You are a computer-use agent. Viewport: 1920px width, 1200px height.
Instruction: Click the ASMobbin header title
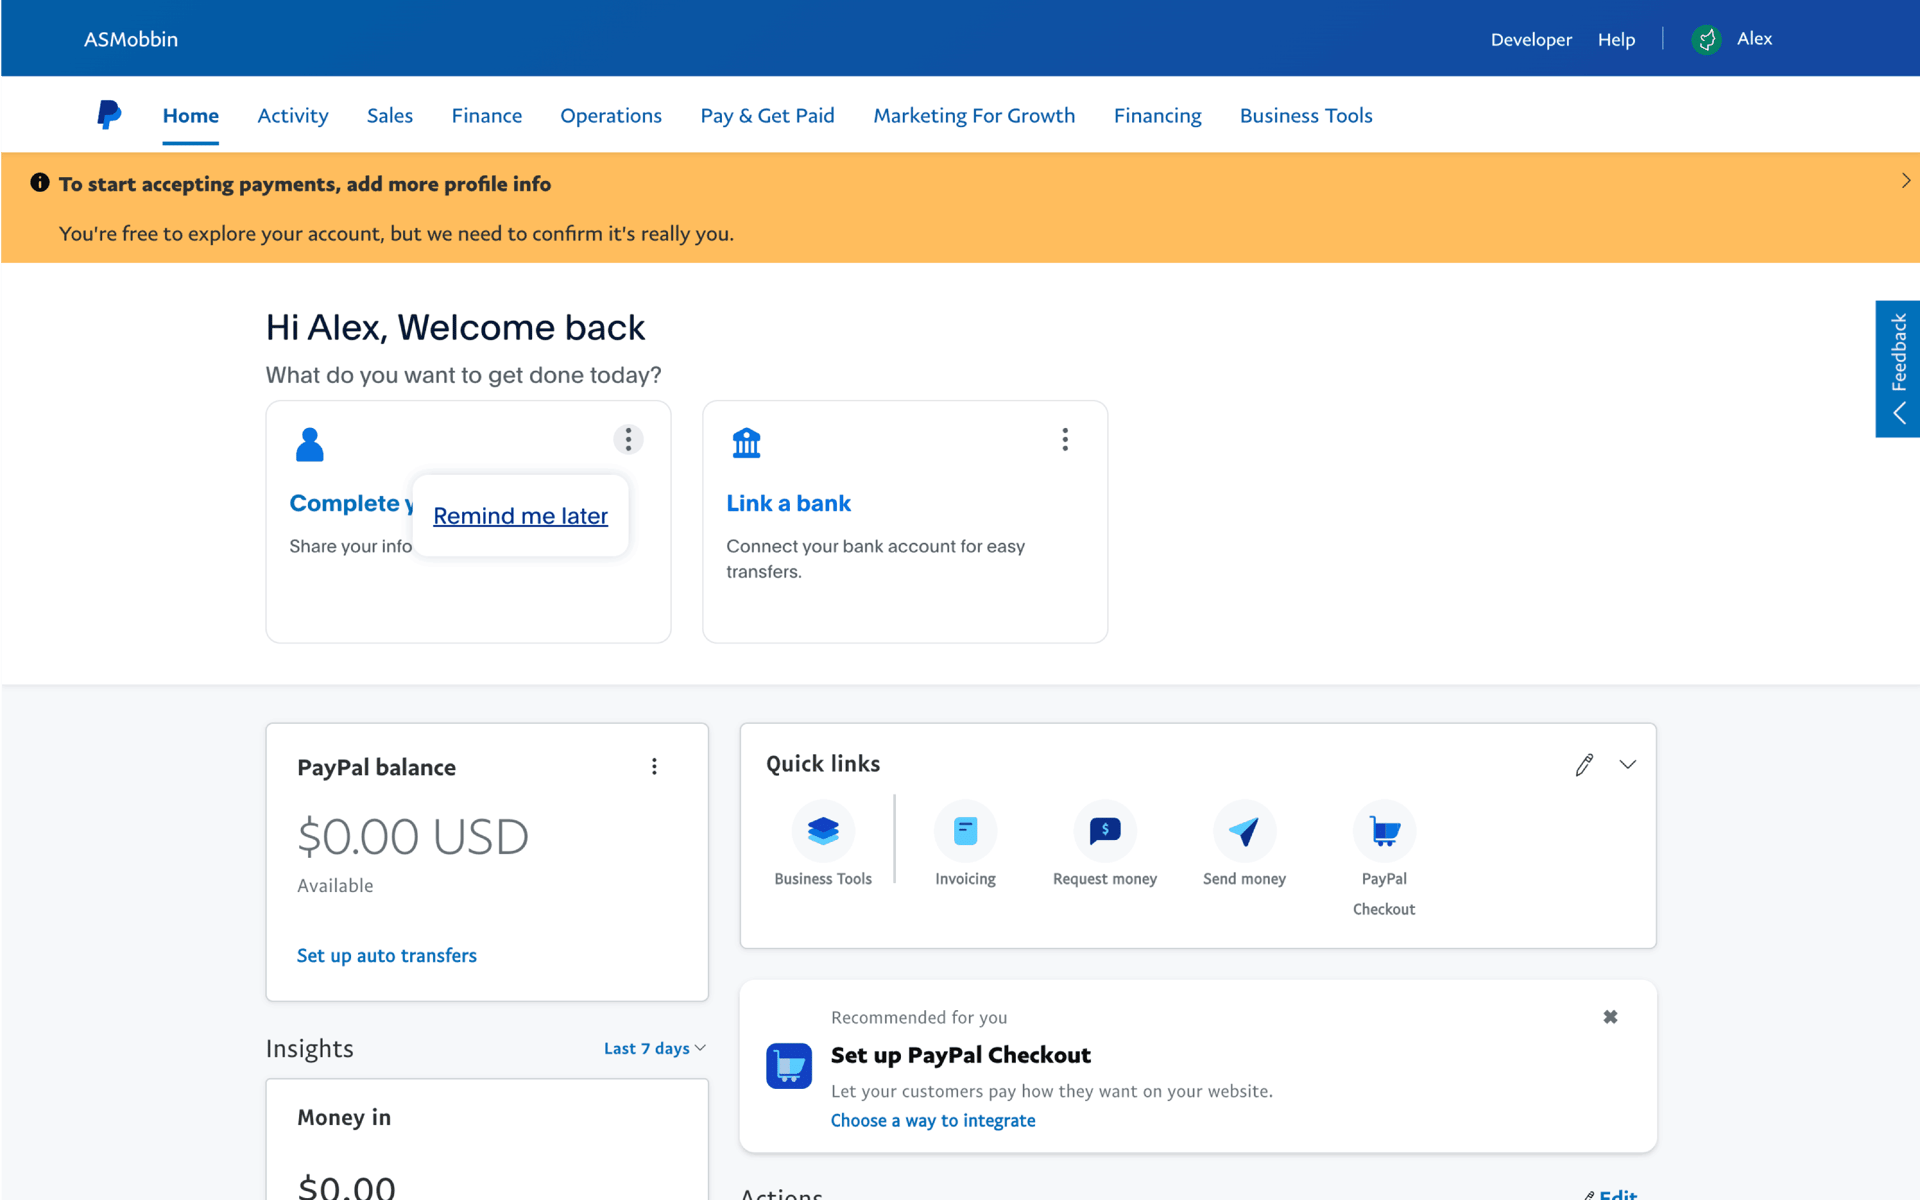click(131, 39)
